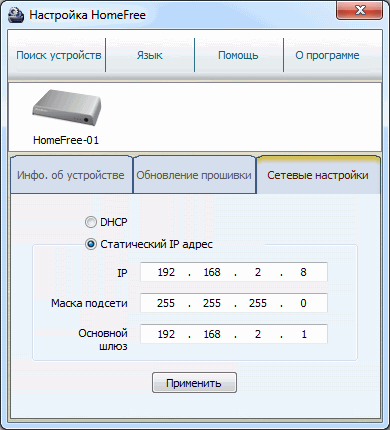Click IP address first octet 192
The width and height of the screenshot is (390, 430).
tap(166, 272)
